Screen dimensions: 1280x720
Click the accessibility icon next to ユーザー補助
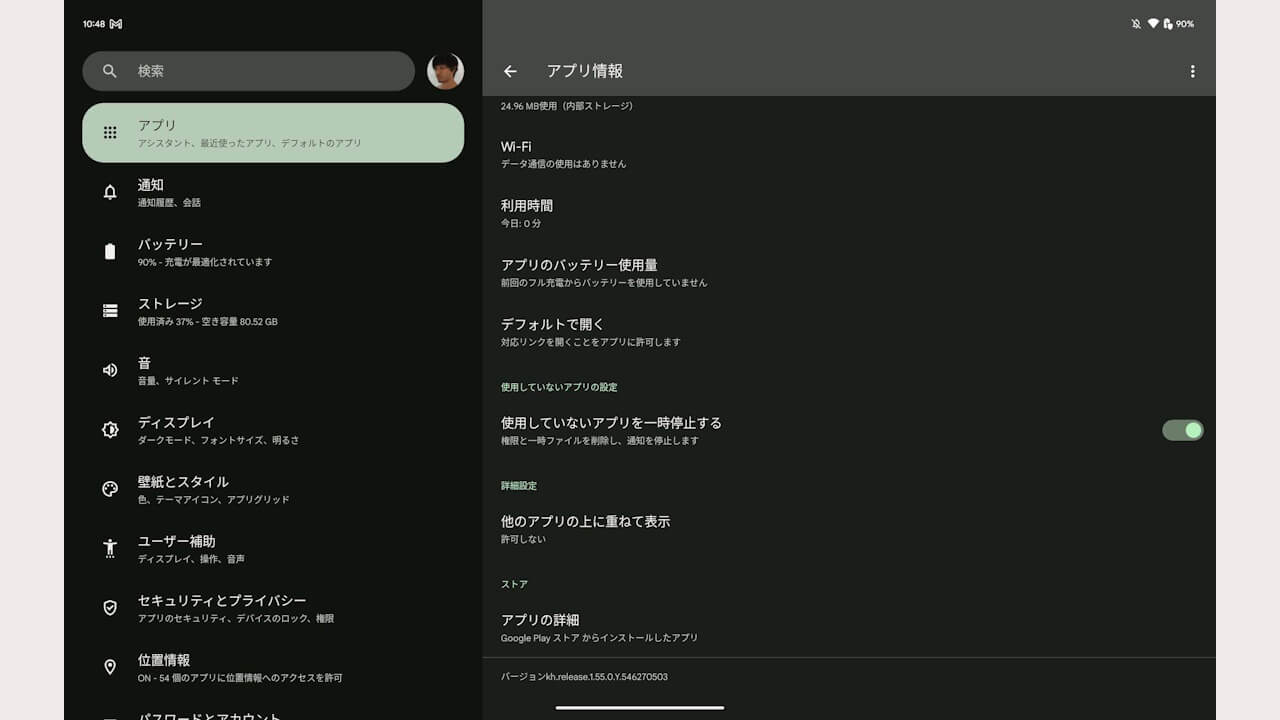click(x=110, y=548)
